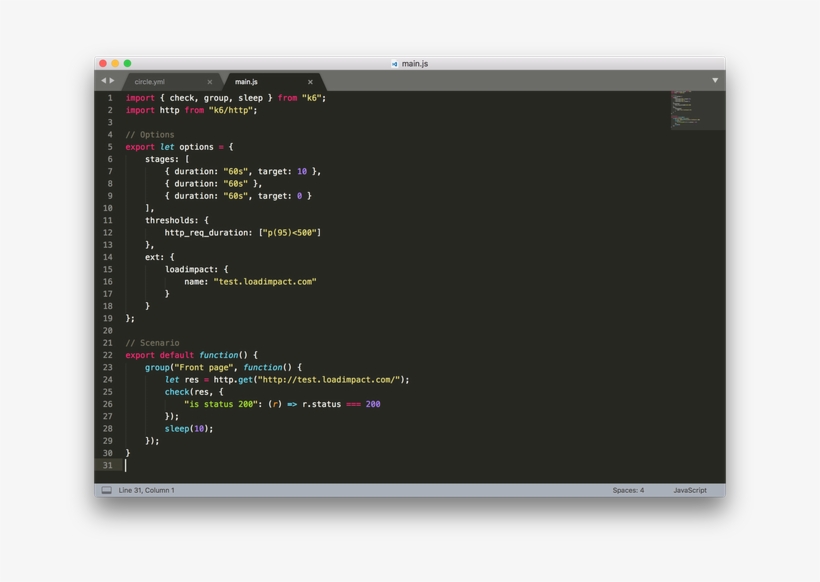Click the Line 31, Column 1 status indicator
Screen dimensions: 820x582
tap(148, 490)
